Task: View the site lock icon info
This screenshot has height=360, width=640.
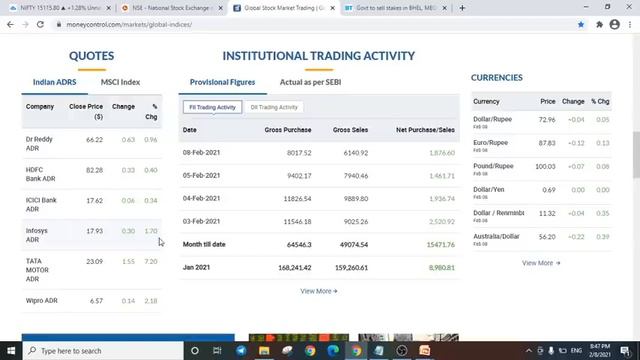Action: pyautogui.click(x=59, y=24)
